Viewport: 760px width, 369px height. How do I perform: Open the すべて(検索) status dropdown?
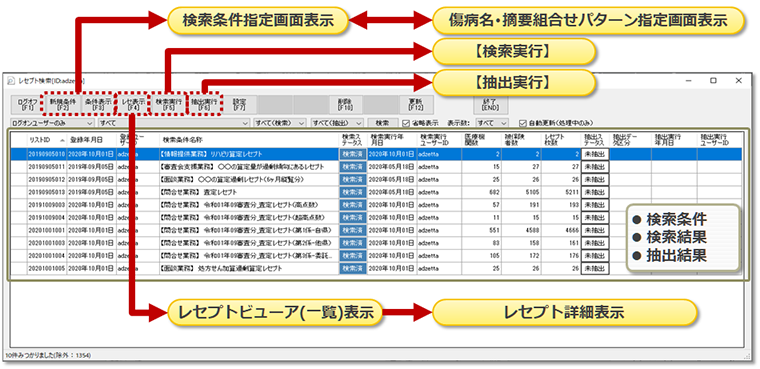point(280,123)
